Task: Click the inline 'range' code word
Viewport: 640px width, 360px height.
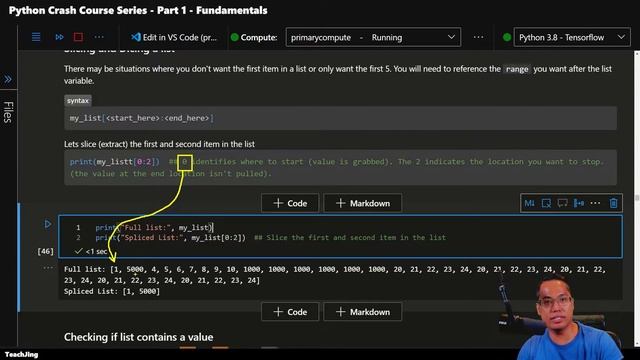Action: point(517,69)
